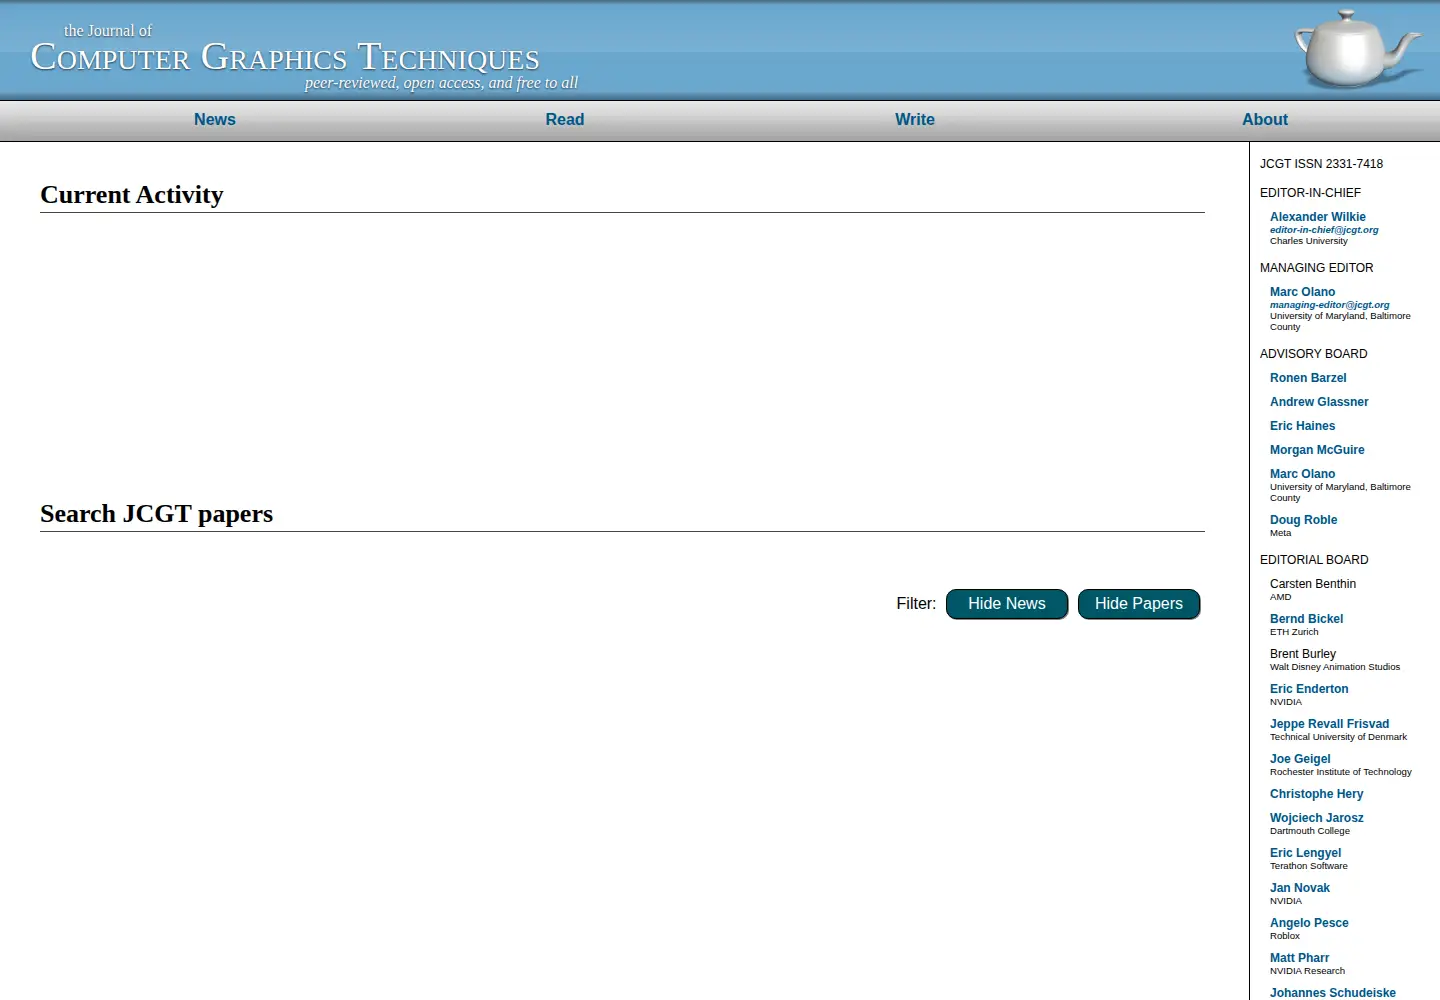The image size is (1440, 1000).
Task: Visit Matt Pharr's link
Action: click(1299, 958)
